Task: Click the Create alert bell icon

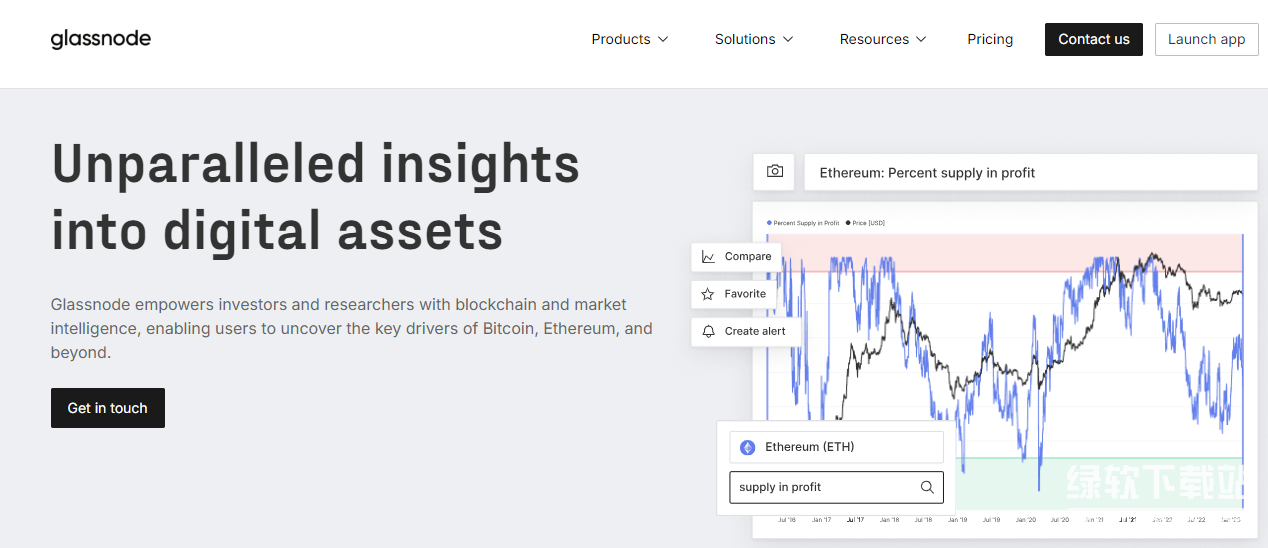Action: [x=709, y=331]
